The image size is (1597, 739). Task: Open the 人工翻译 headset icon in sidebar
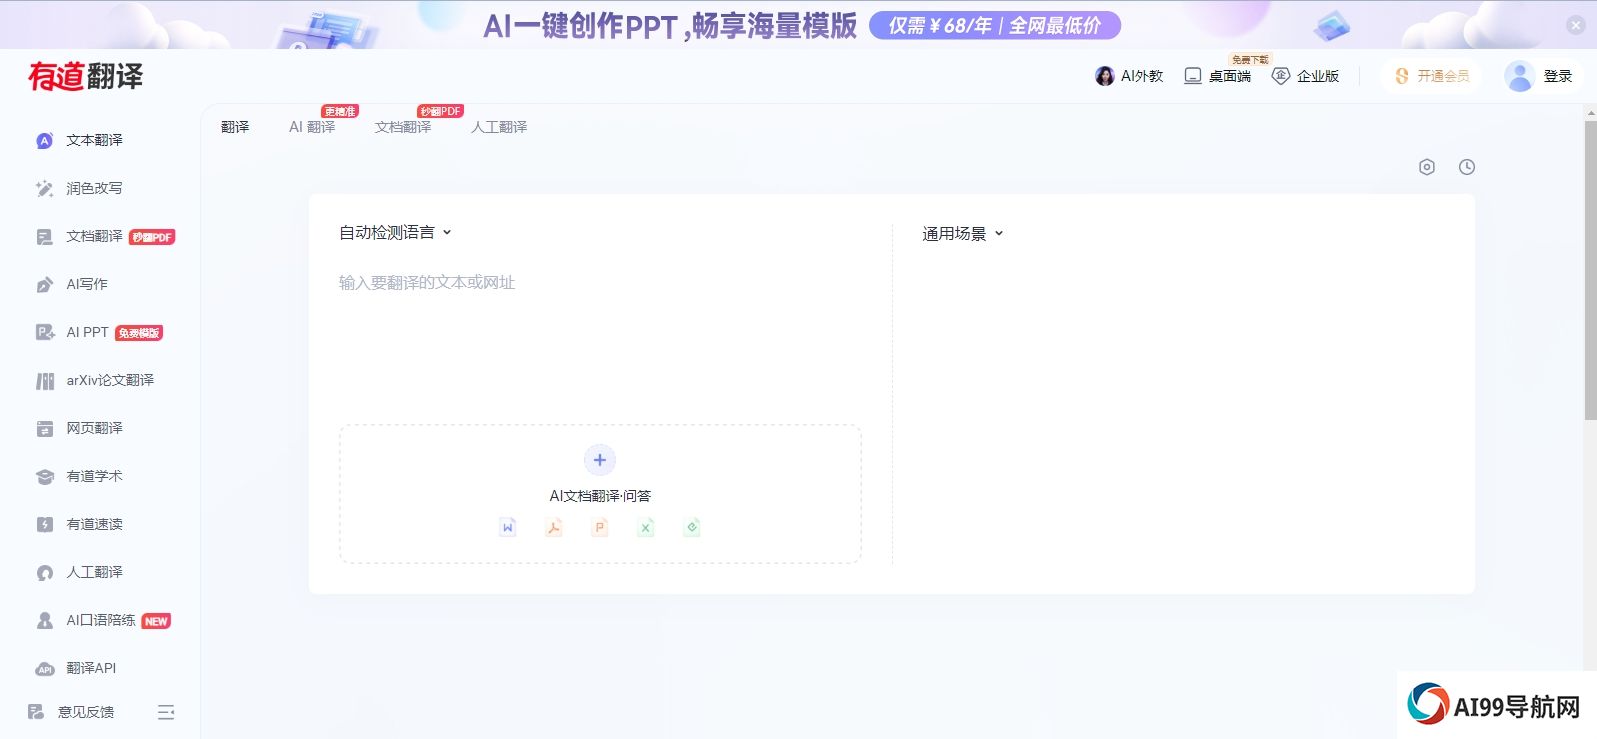pyautogui.click(x=45, y=573)
